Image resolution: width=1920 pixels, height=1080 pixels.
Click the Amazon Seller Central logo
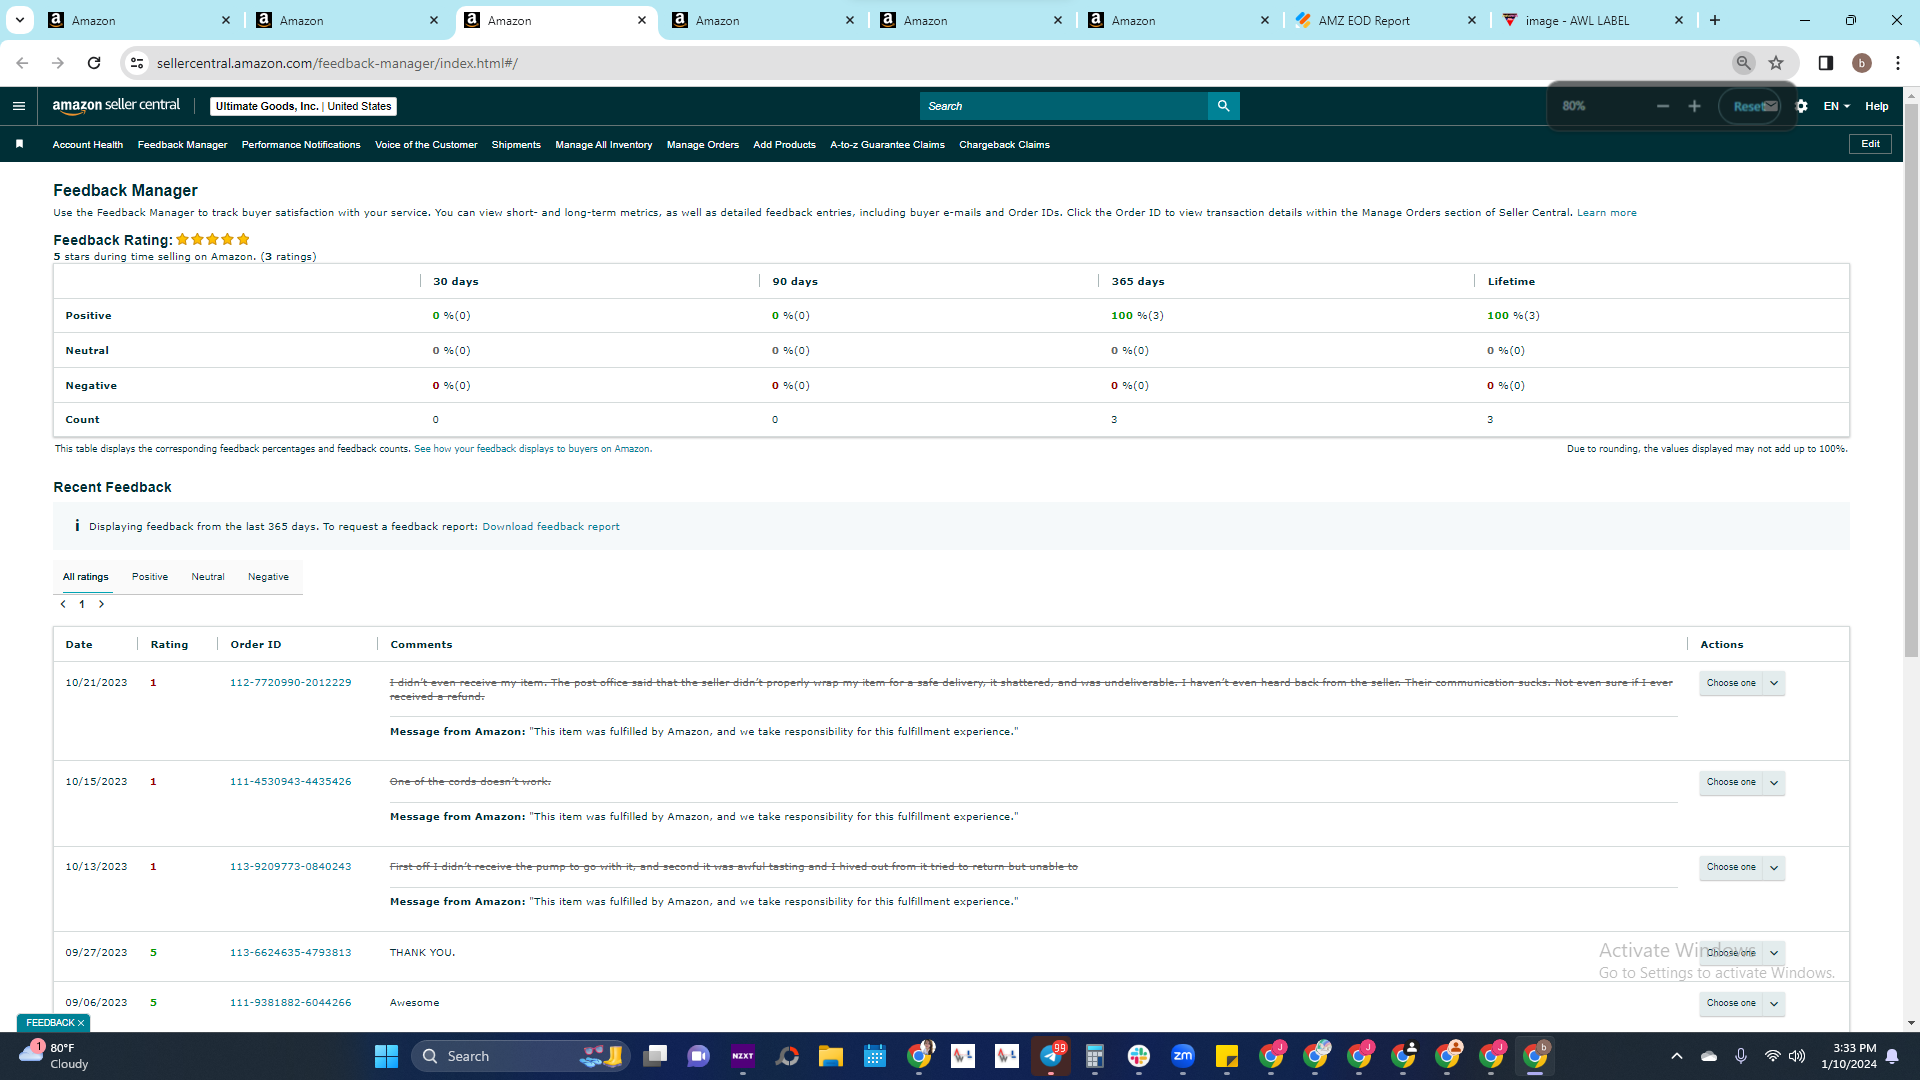coord(116,106)
